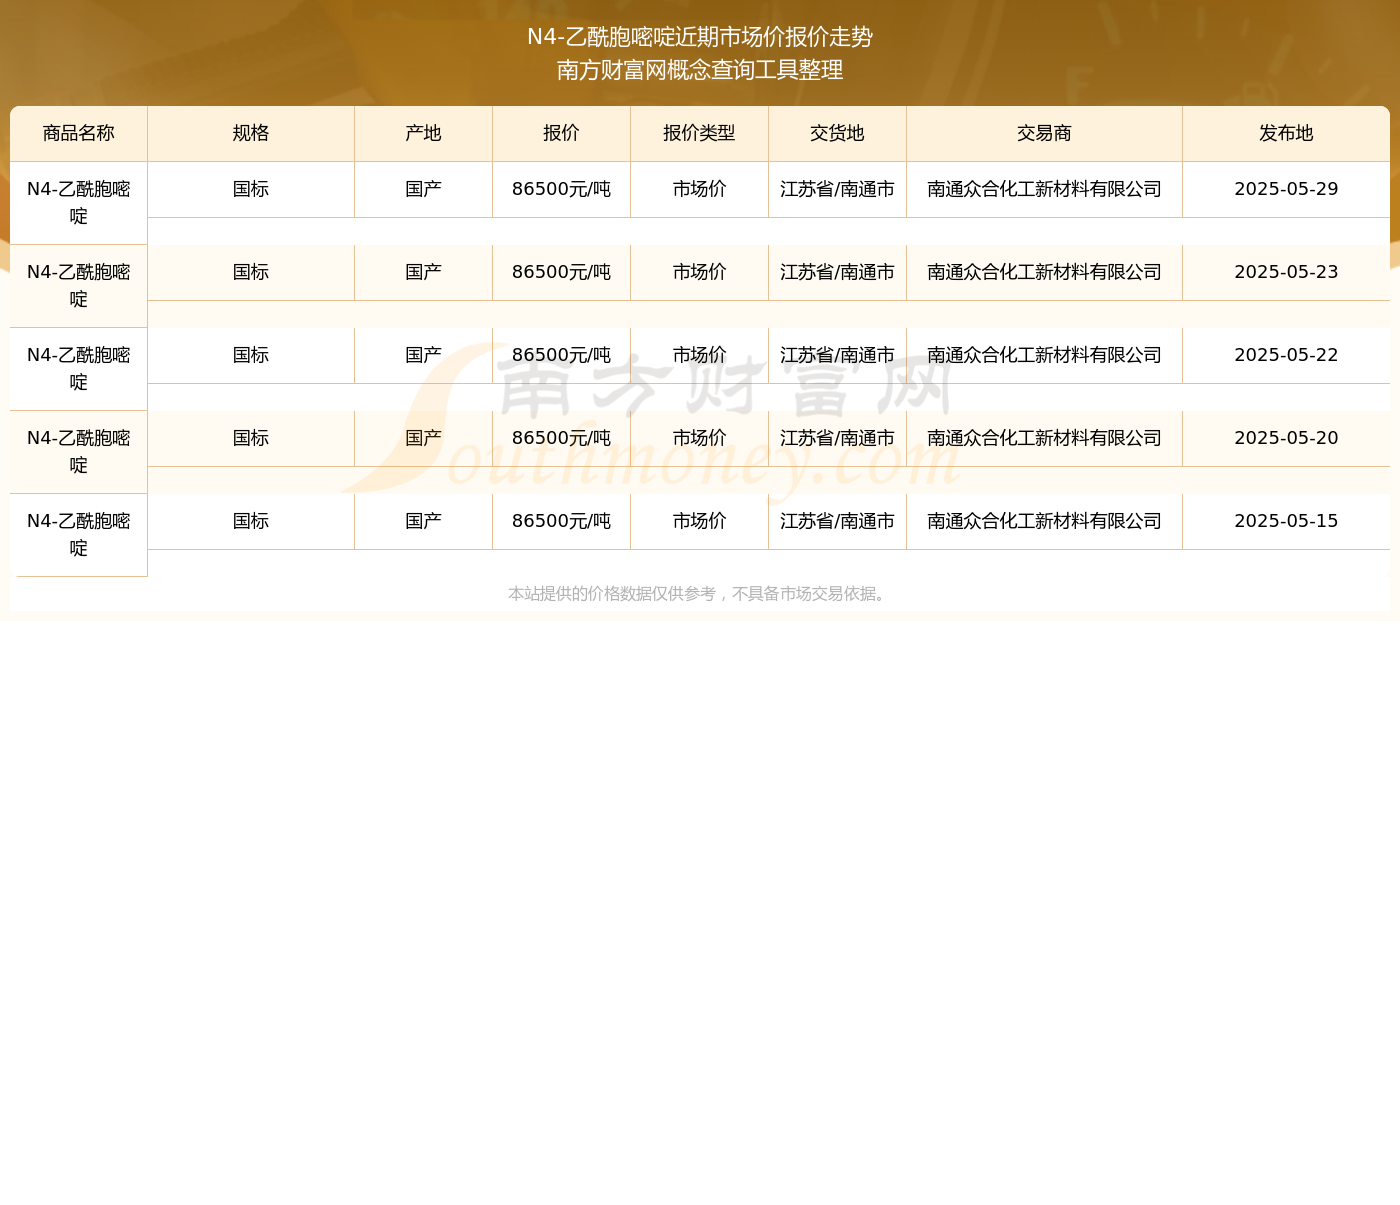Click 江苏省/南通市 in the 2025-05-22 row
Screen dimensions: 1400x1205
click(x=838, y=355)
